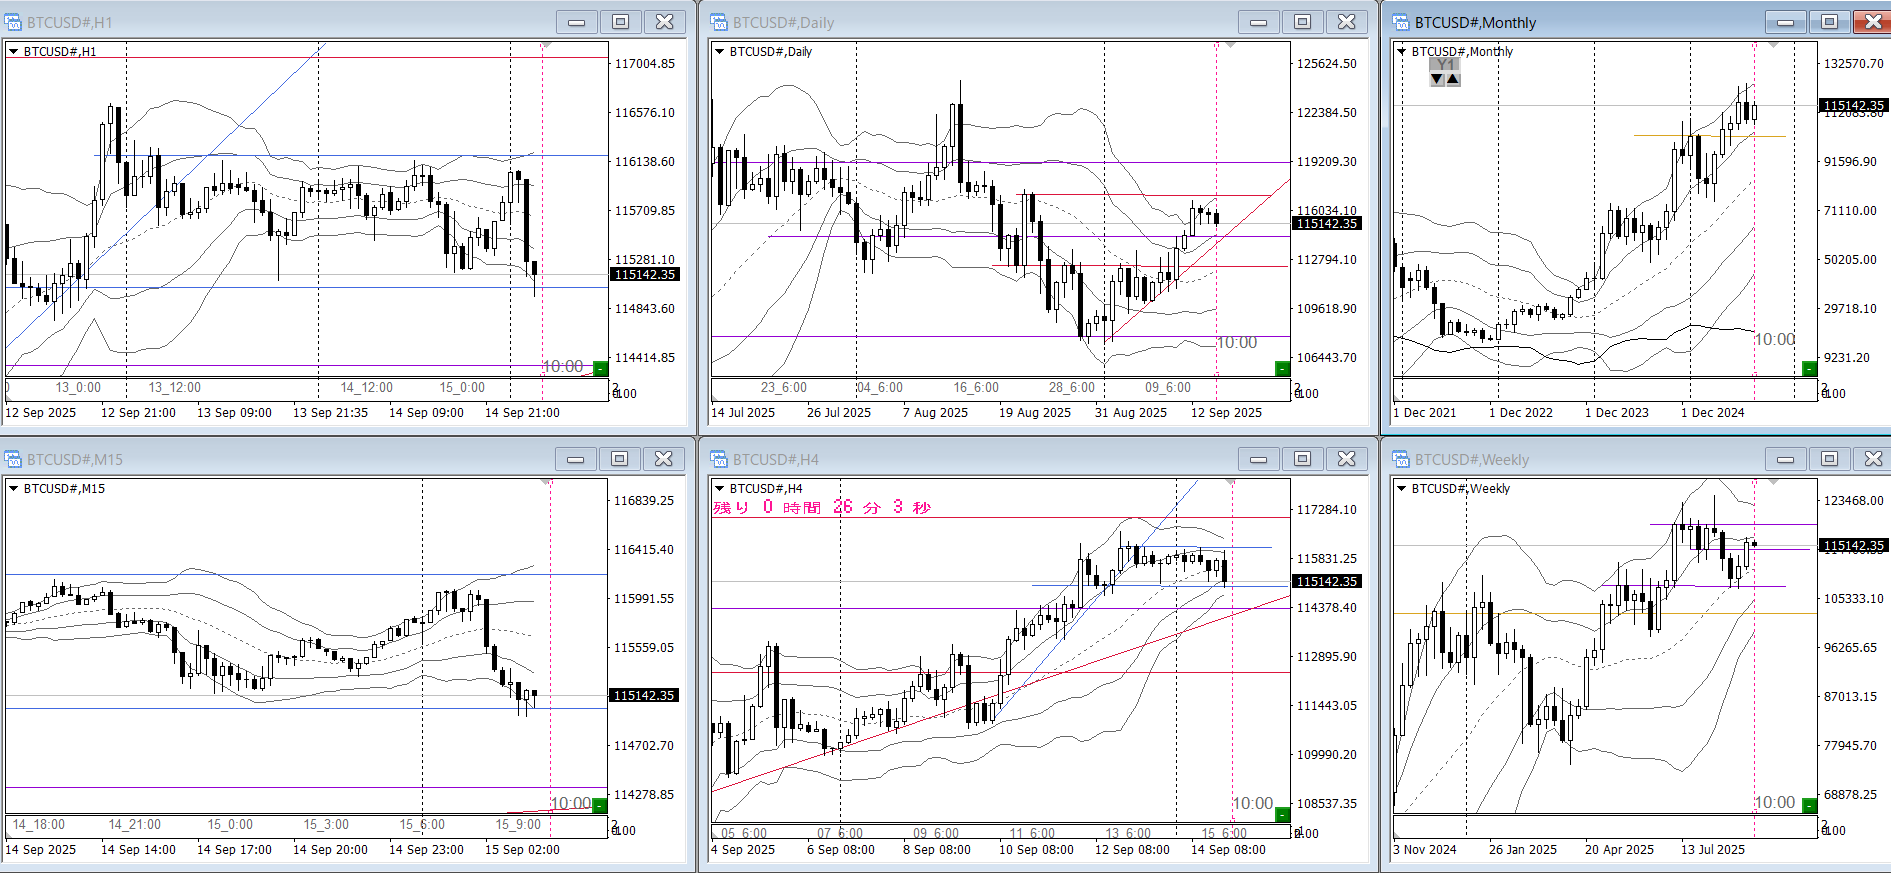1891x873 pixels.
Task: Toggle the green minus box in H4 chart
Action: click(1282, 815)
